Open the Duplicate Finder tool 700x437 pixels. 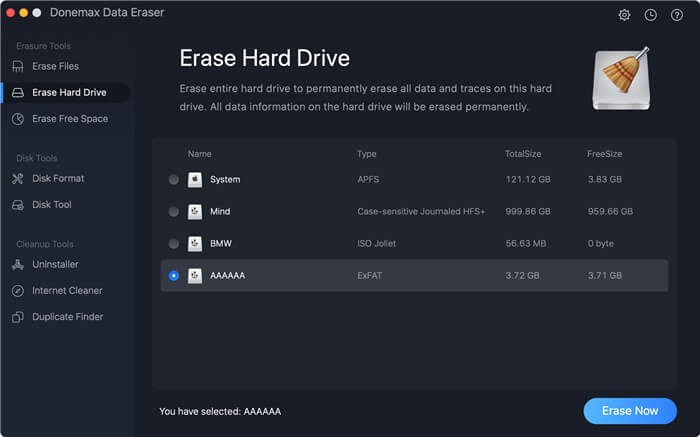pyautogui.click(x=68, y=317)
